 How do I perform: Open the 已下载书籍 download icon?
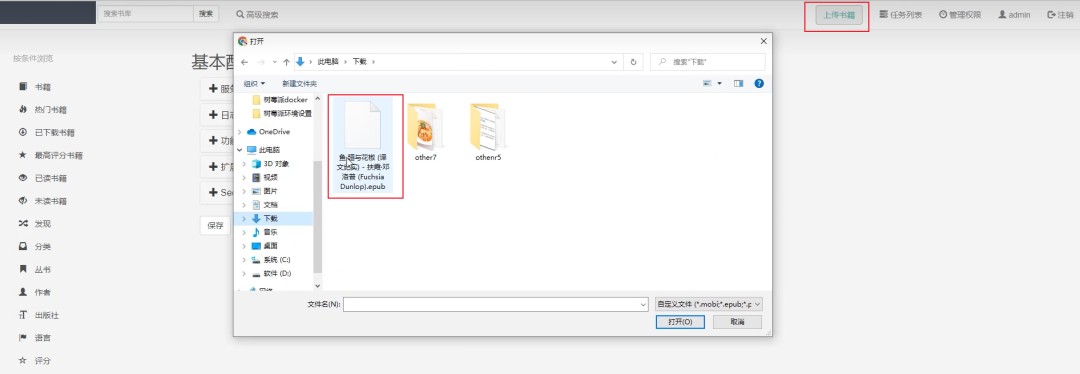(x=23, y=132)
